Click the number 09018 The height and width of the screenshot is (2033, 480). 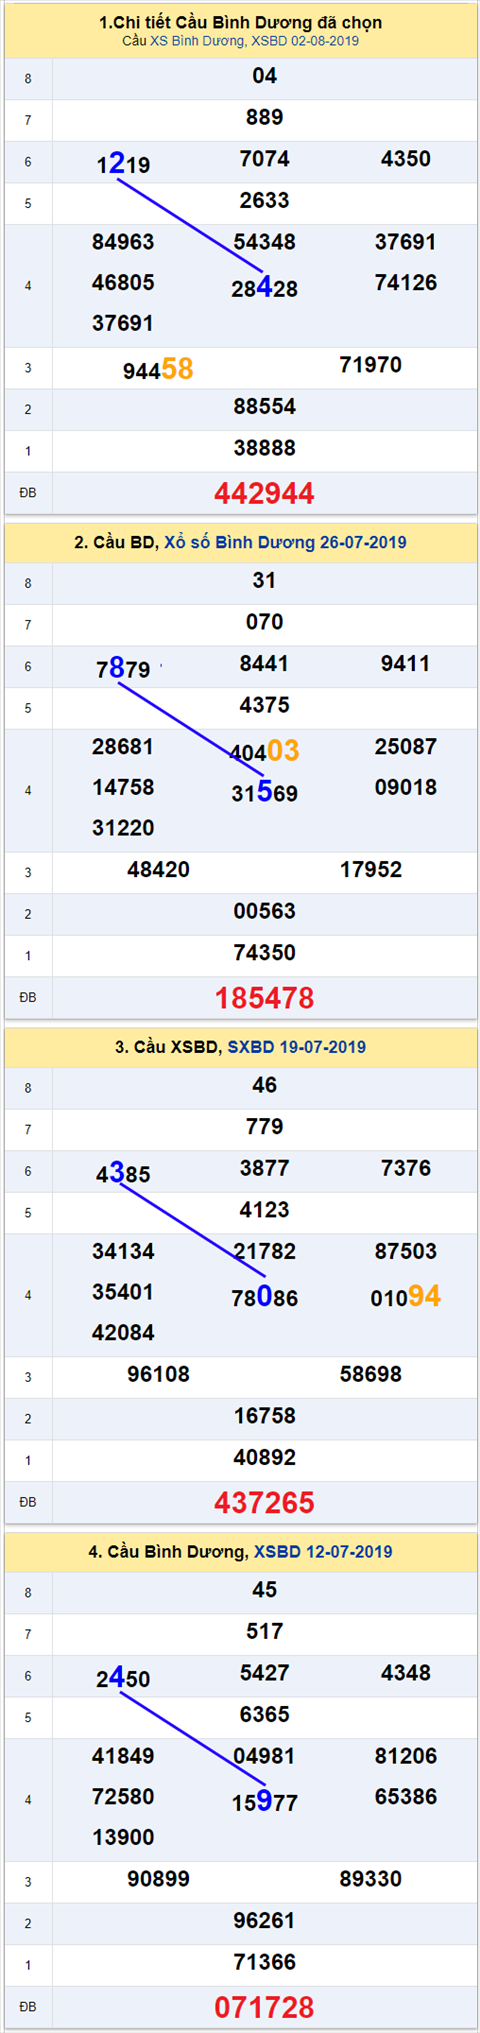tap(405, 788)
